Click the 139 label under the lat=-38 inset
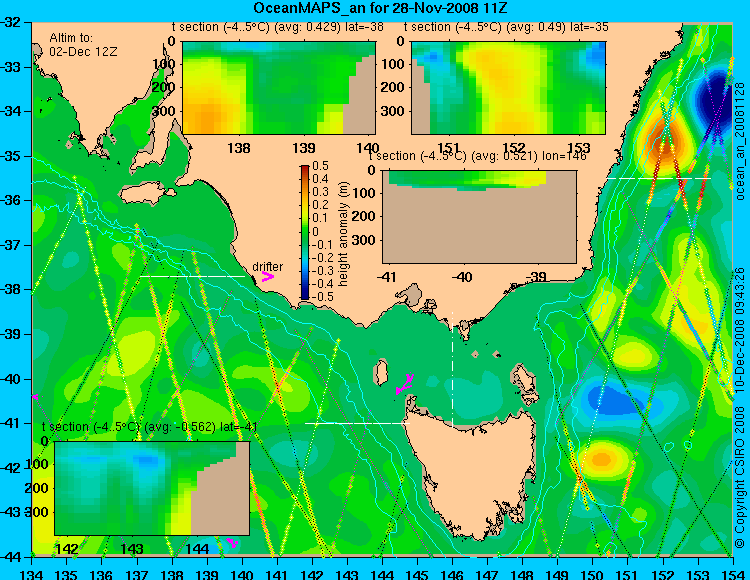 pyautogui.click(x=304, y=147)
